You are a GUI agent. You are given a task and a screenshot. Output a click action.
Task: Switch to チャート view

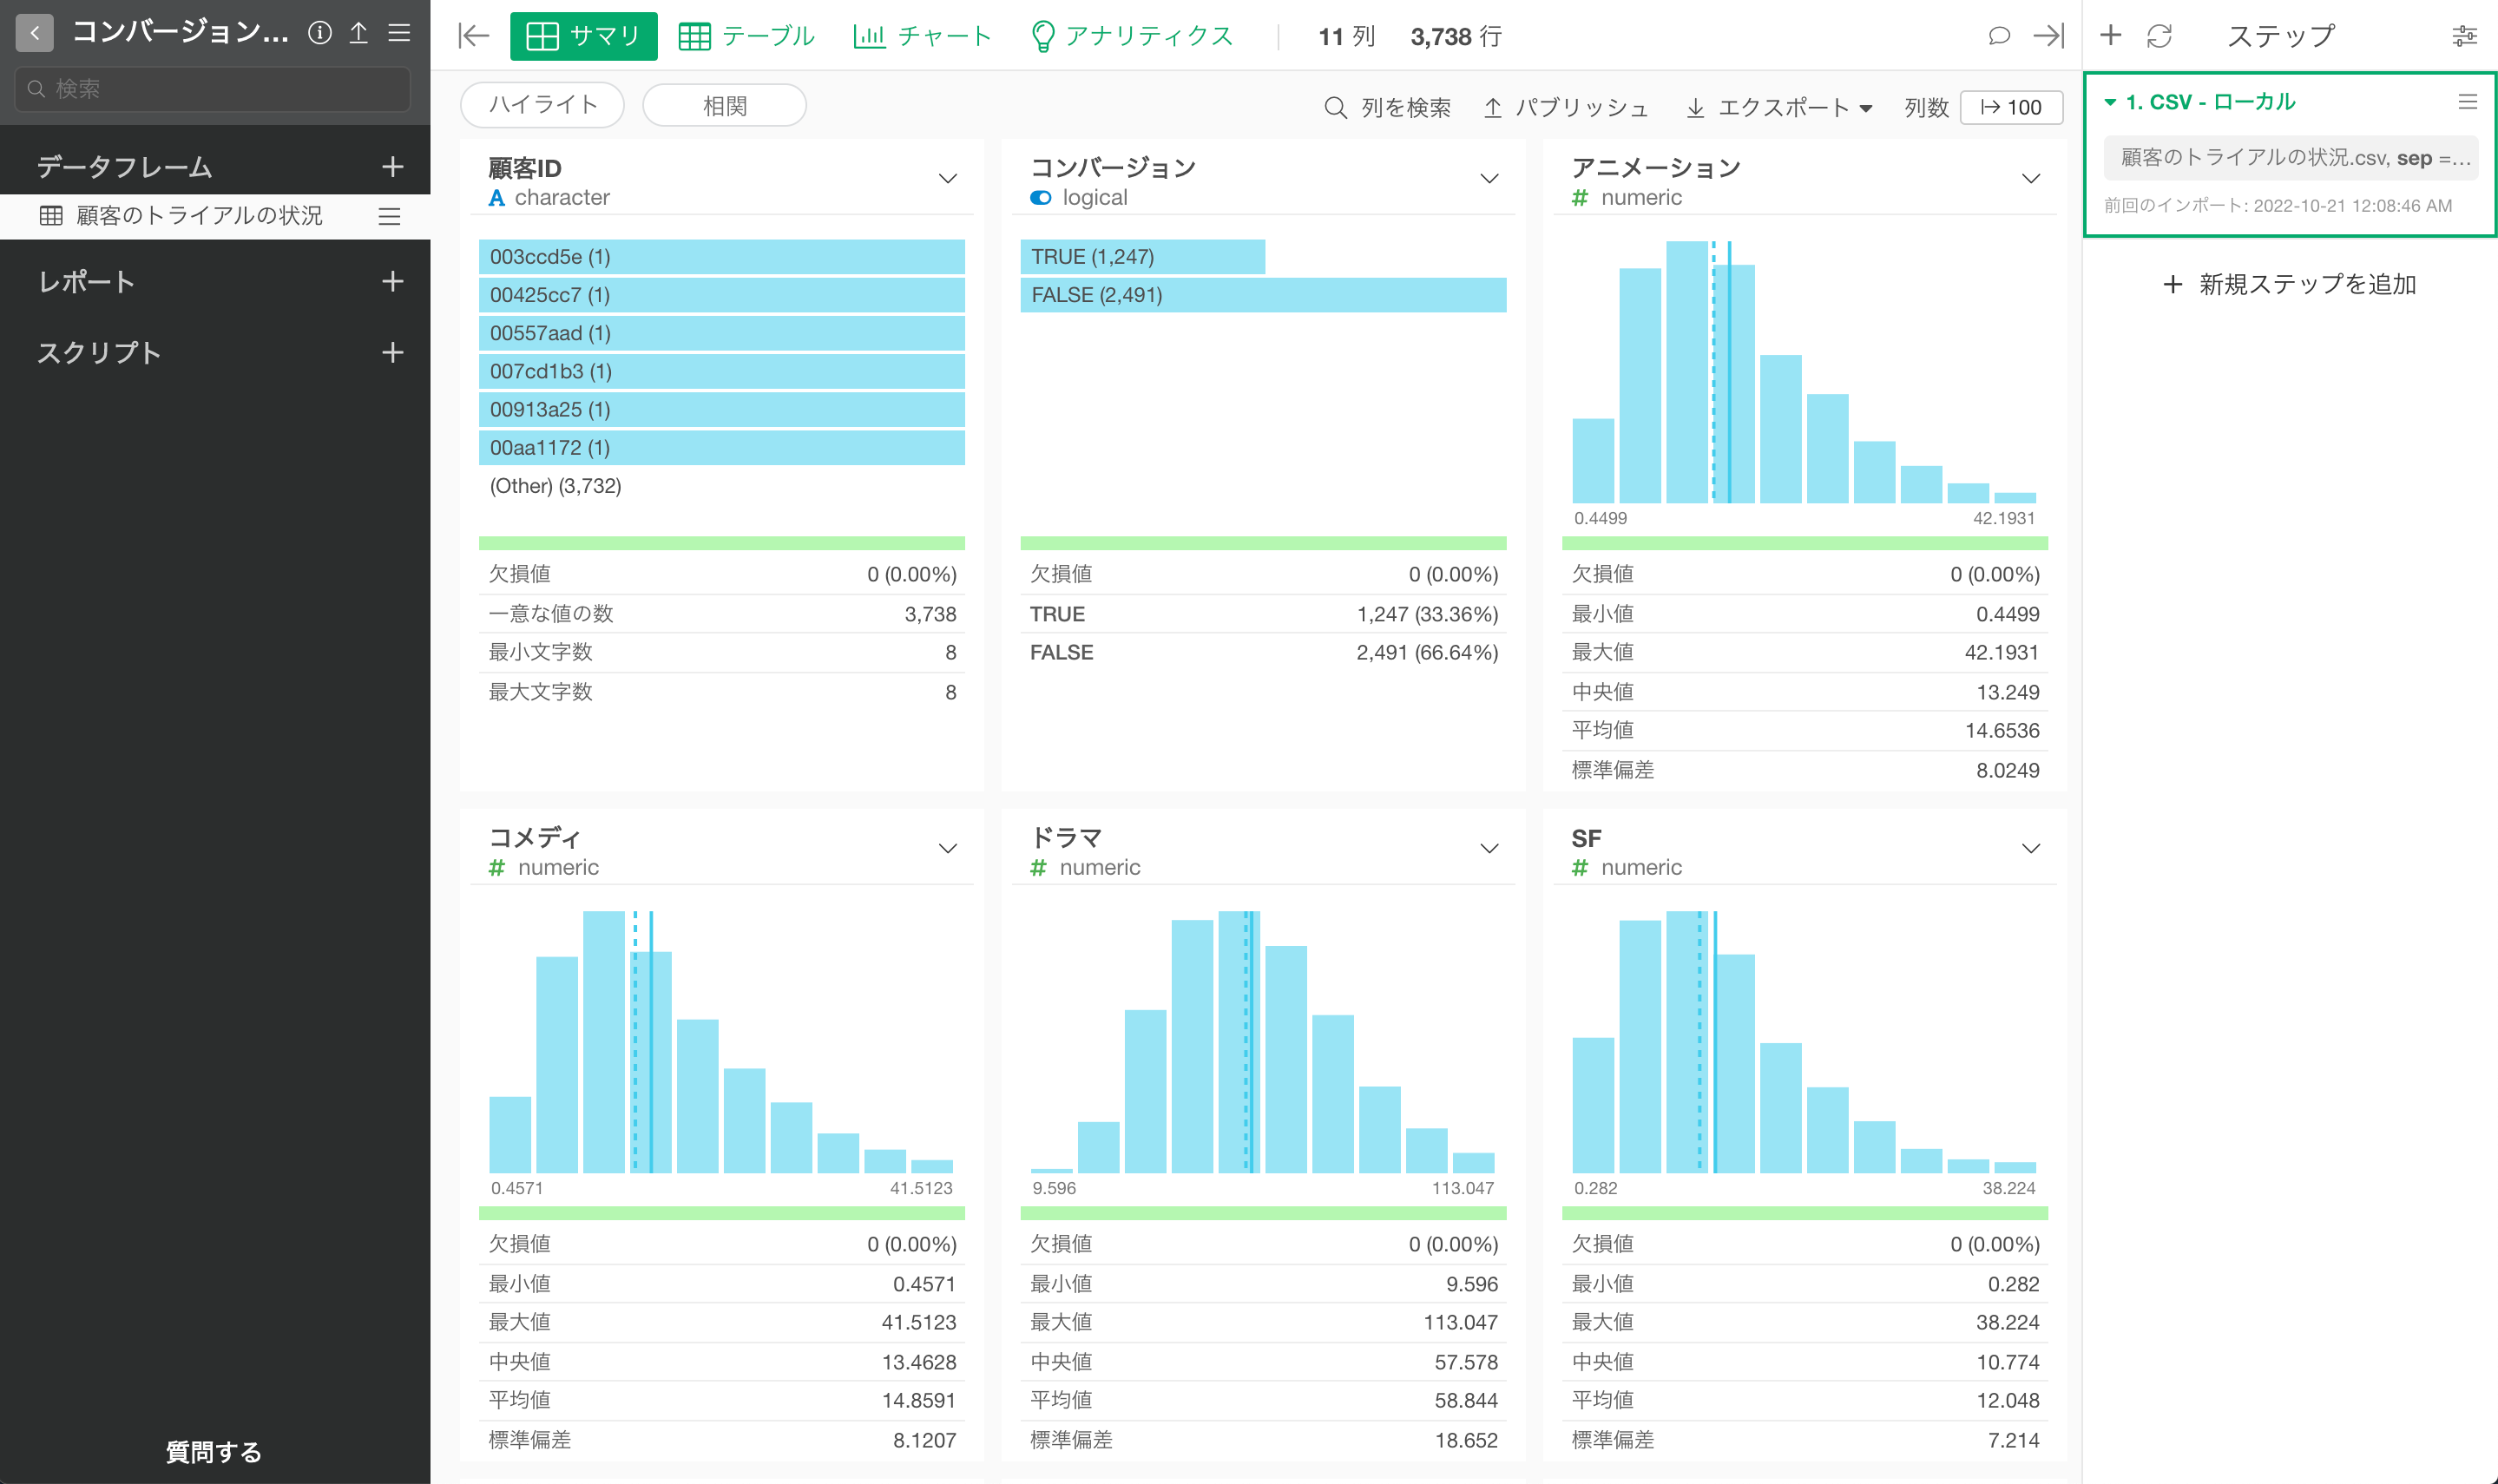922,36
